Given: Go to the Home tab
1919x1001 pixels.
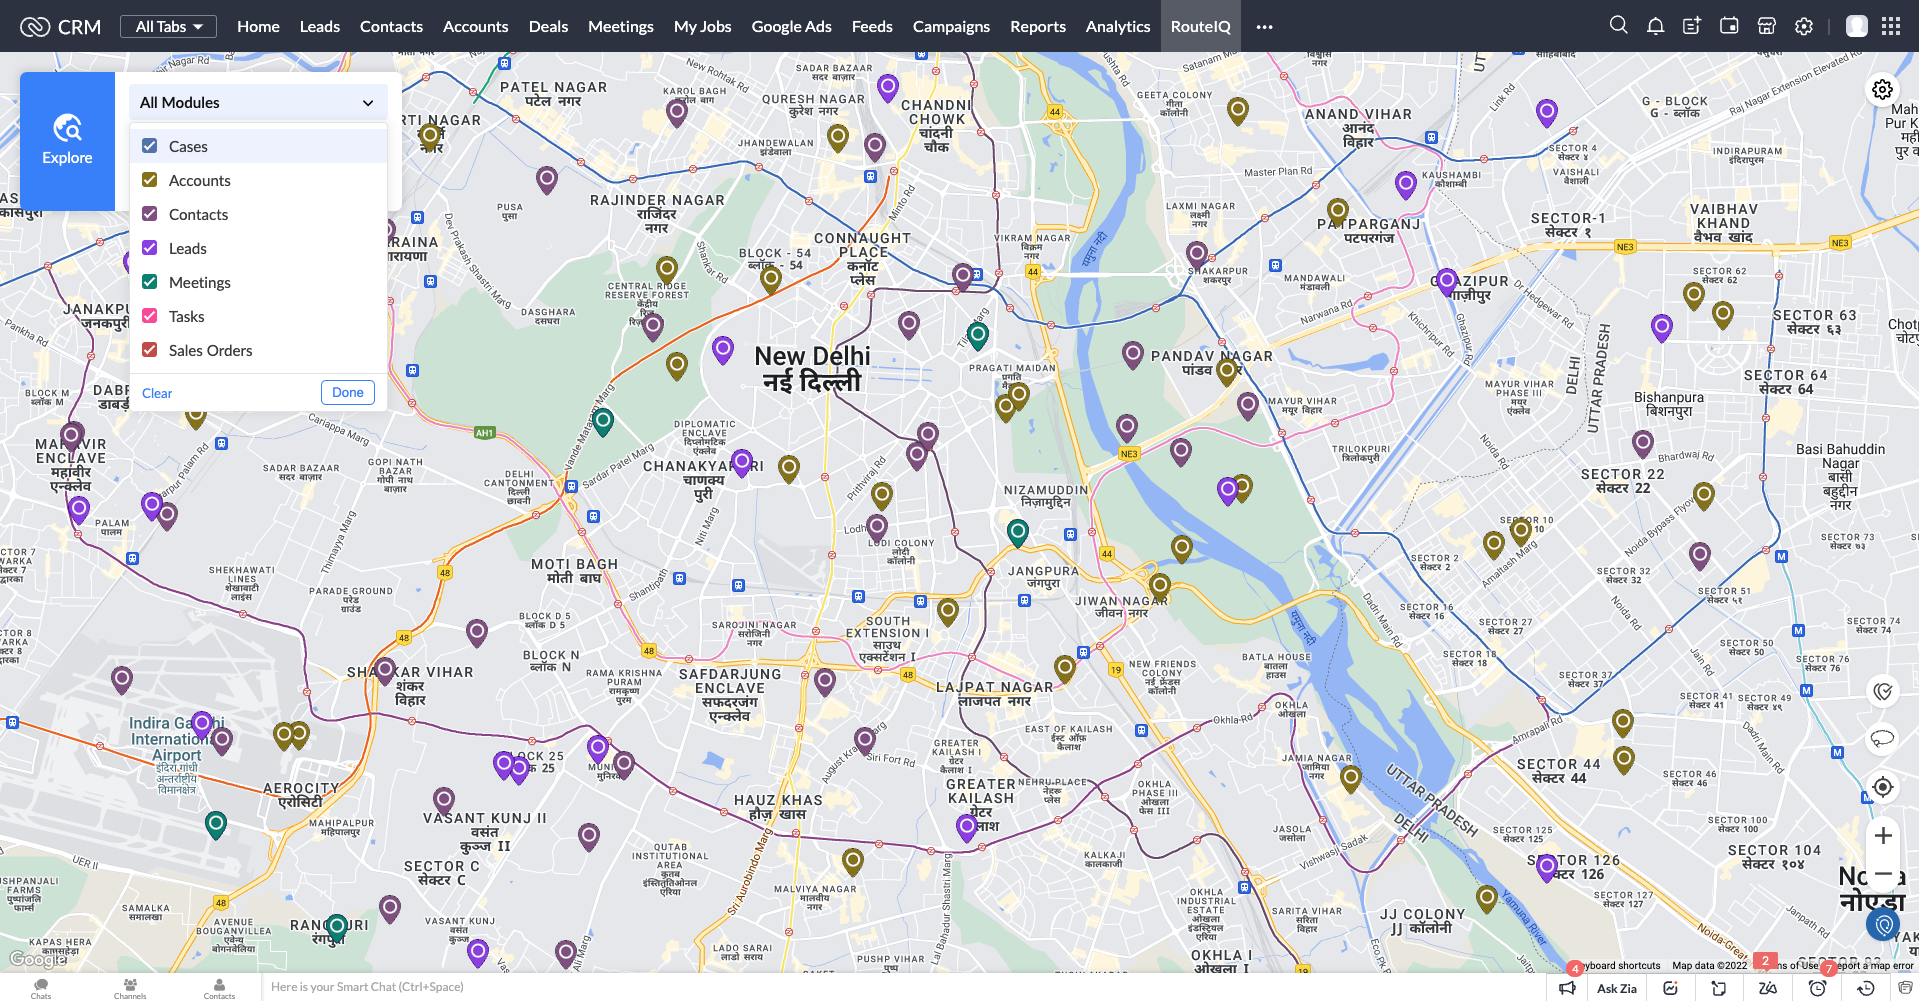Looking at the screenshot, I should pyautogui.click(x=258, y=27).
